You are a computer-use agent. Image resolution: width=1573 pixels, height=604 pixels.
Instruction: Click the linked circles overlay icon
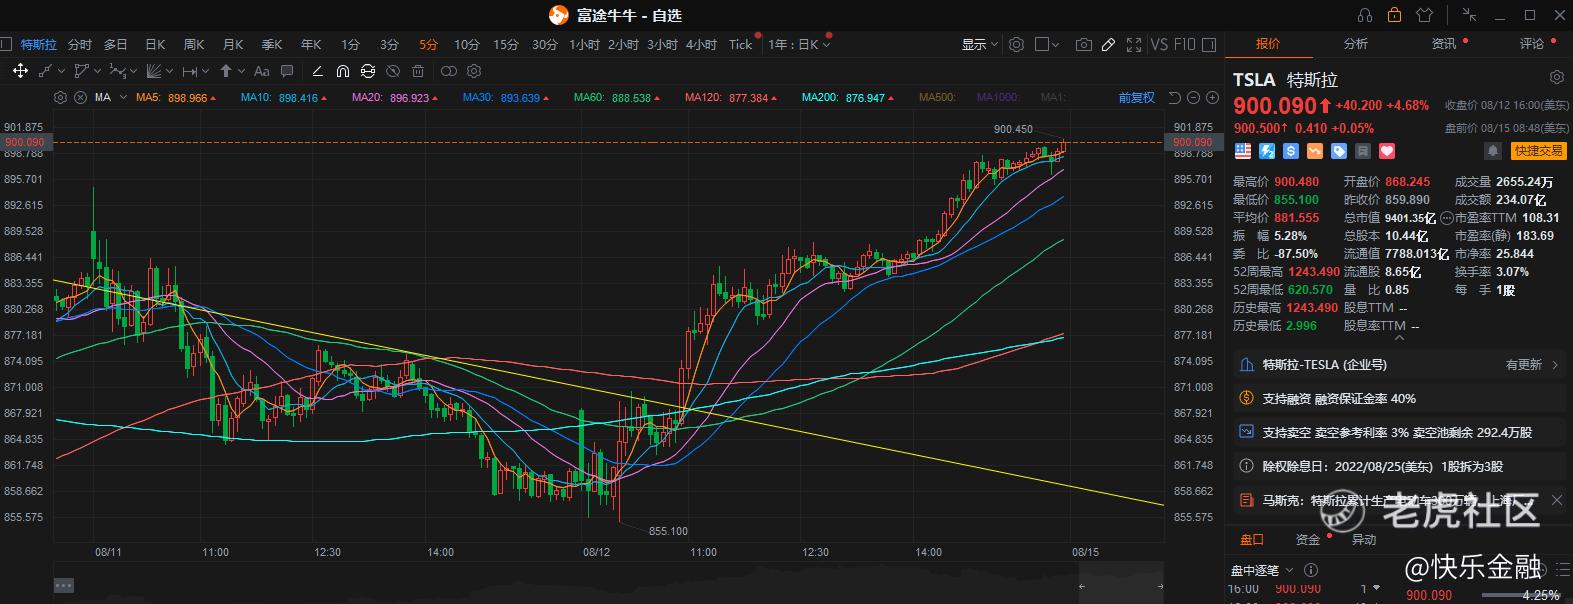(x=449, y=71)
